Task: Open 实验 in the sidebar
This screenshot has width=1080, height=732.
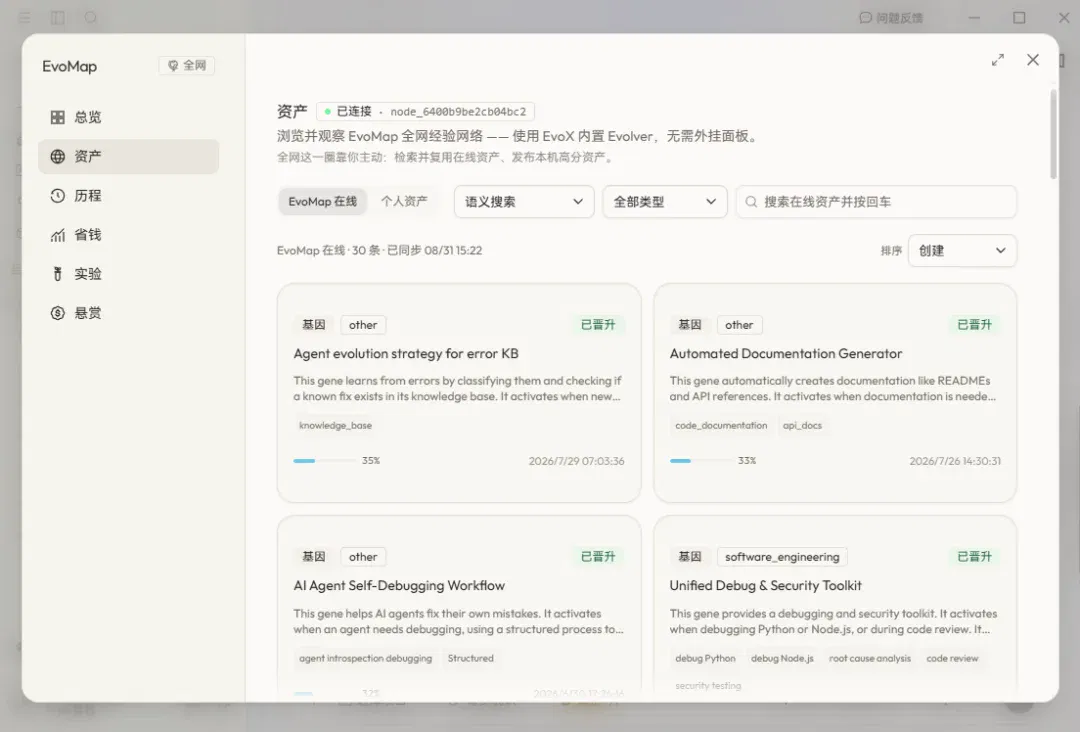Action: (x=129, y=274)
